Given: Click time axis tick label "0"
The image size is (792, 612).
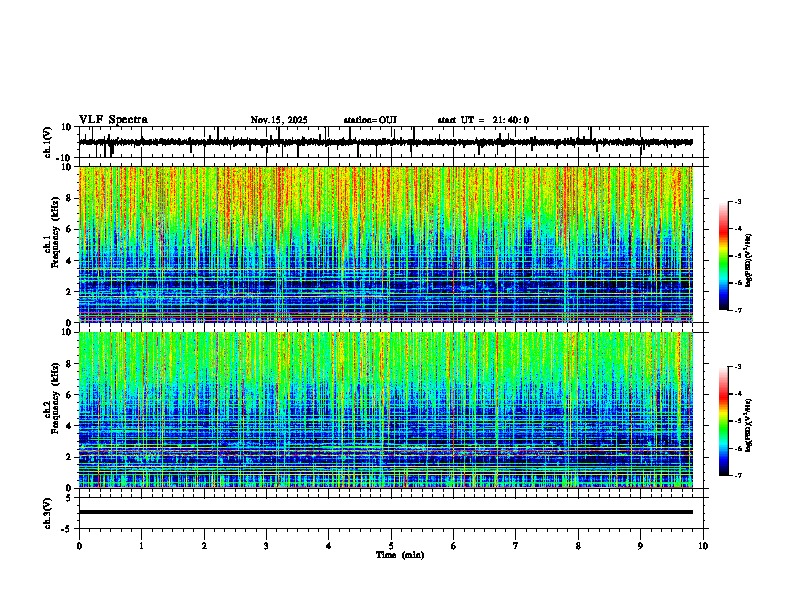Looking at the screenshot, I should pos(79,546).
